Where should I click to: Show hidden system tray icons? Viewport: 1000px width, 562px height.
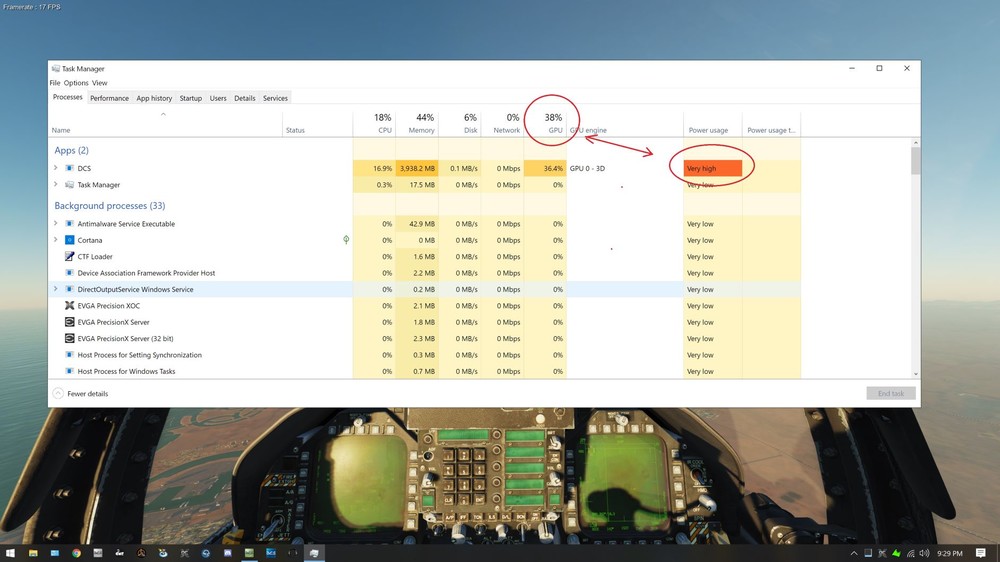(x=854, y=554)
